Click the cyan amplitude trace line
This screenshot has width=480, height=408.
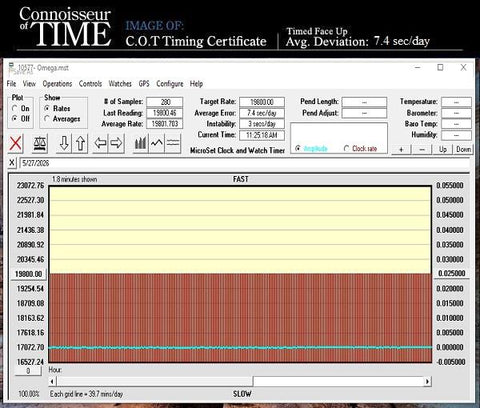point(240,348)
